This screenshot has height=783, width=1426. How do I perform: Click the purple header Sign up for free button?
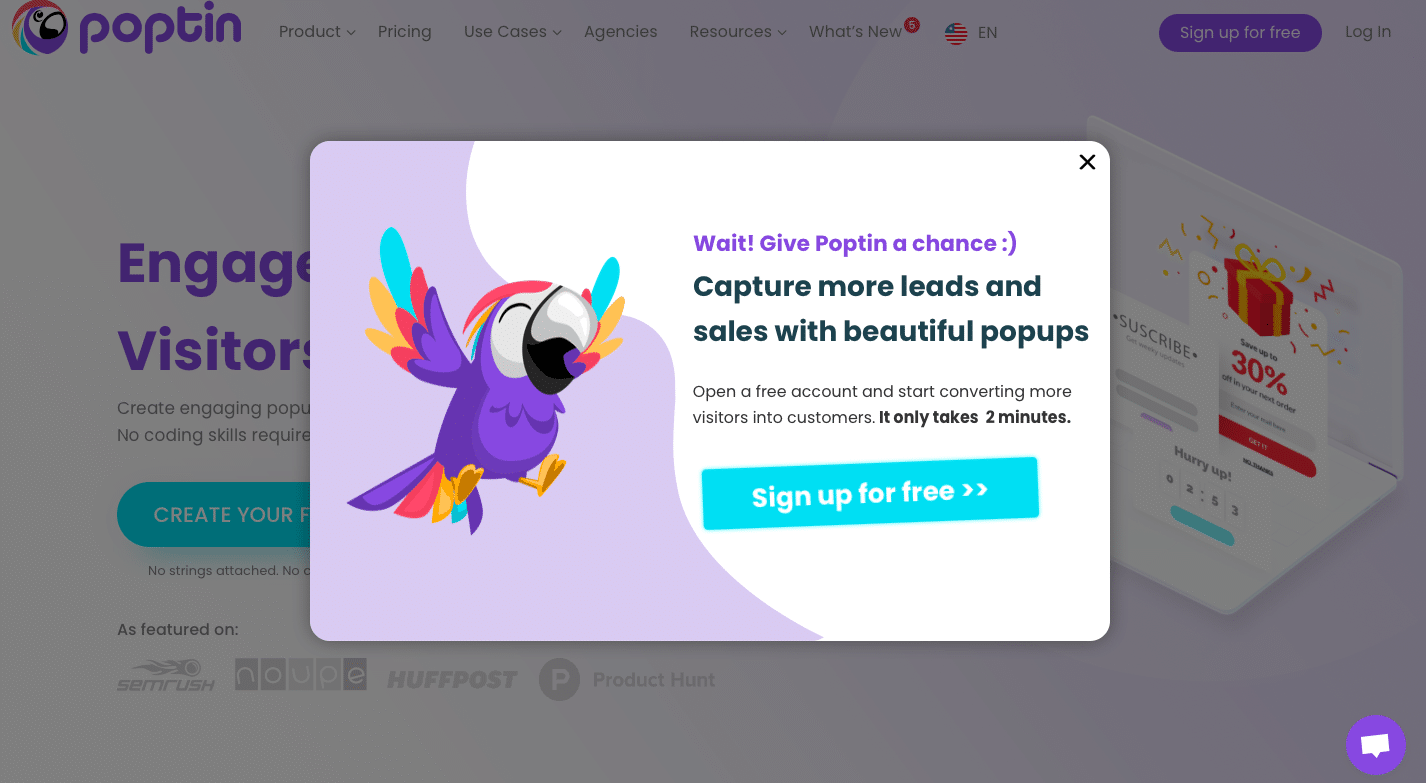pyautogui.click(x=1240, y=33)
